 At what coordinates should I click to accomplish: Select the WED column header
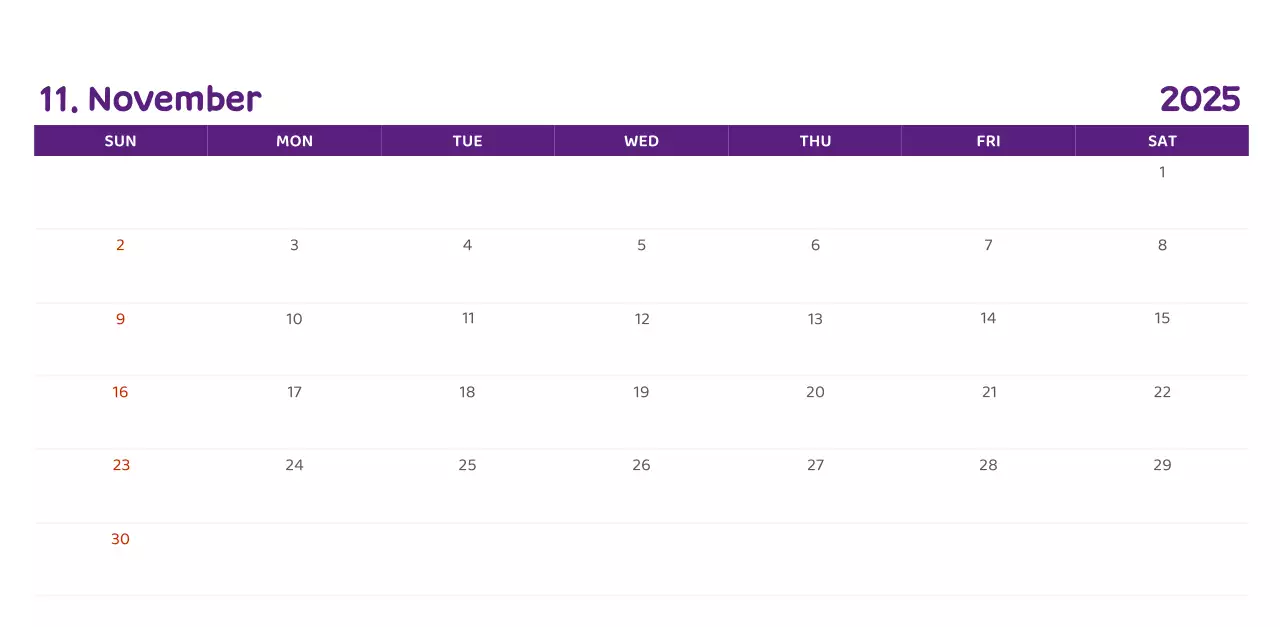(x=641, y=141)
